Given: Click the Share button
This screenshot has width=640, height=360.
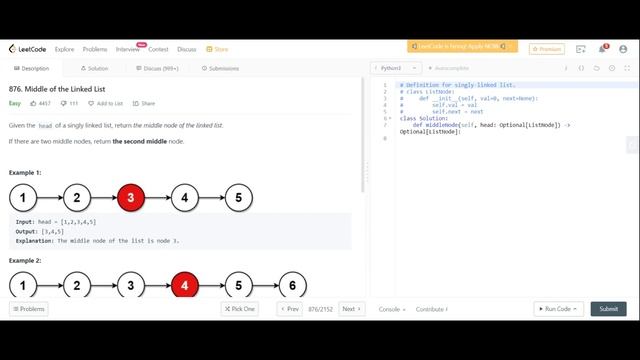Looking at the screenshot, I should point(144,103).
